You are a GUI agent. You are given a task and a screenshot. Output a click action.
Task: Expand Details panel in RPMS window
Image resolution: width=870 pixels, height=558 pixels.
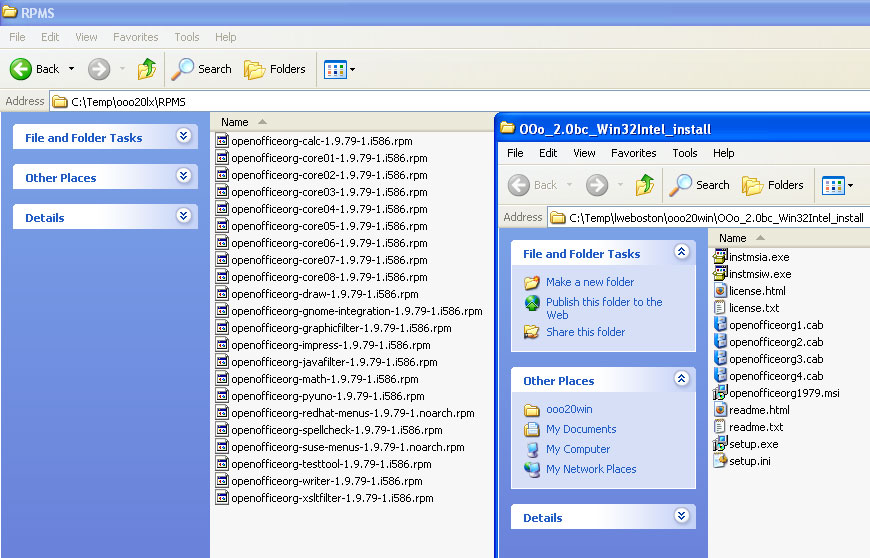point(183,216)
